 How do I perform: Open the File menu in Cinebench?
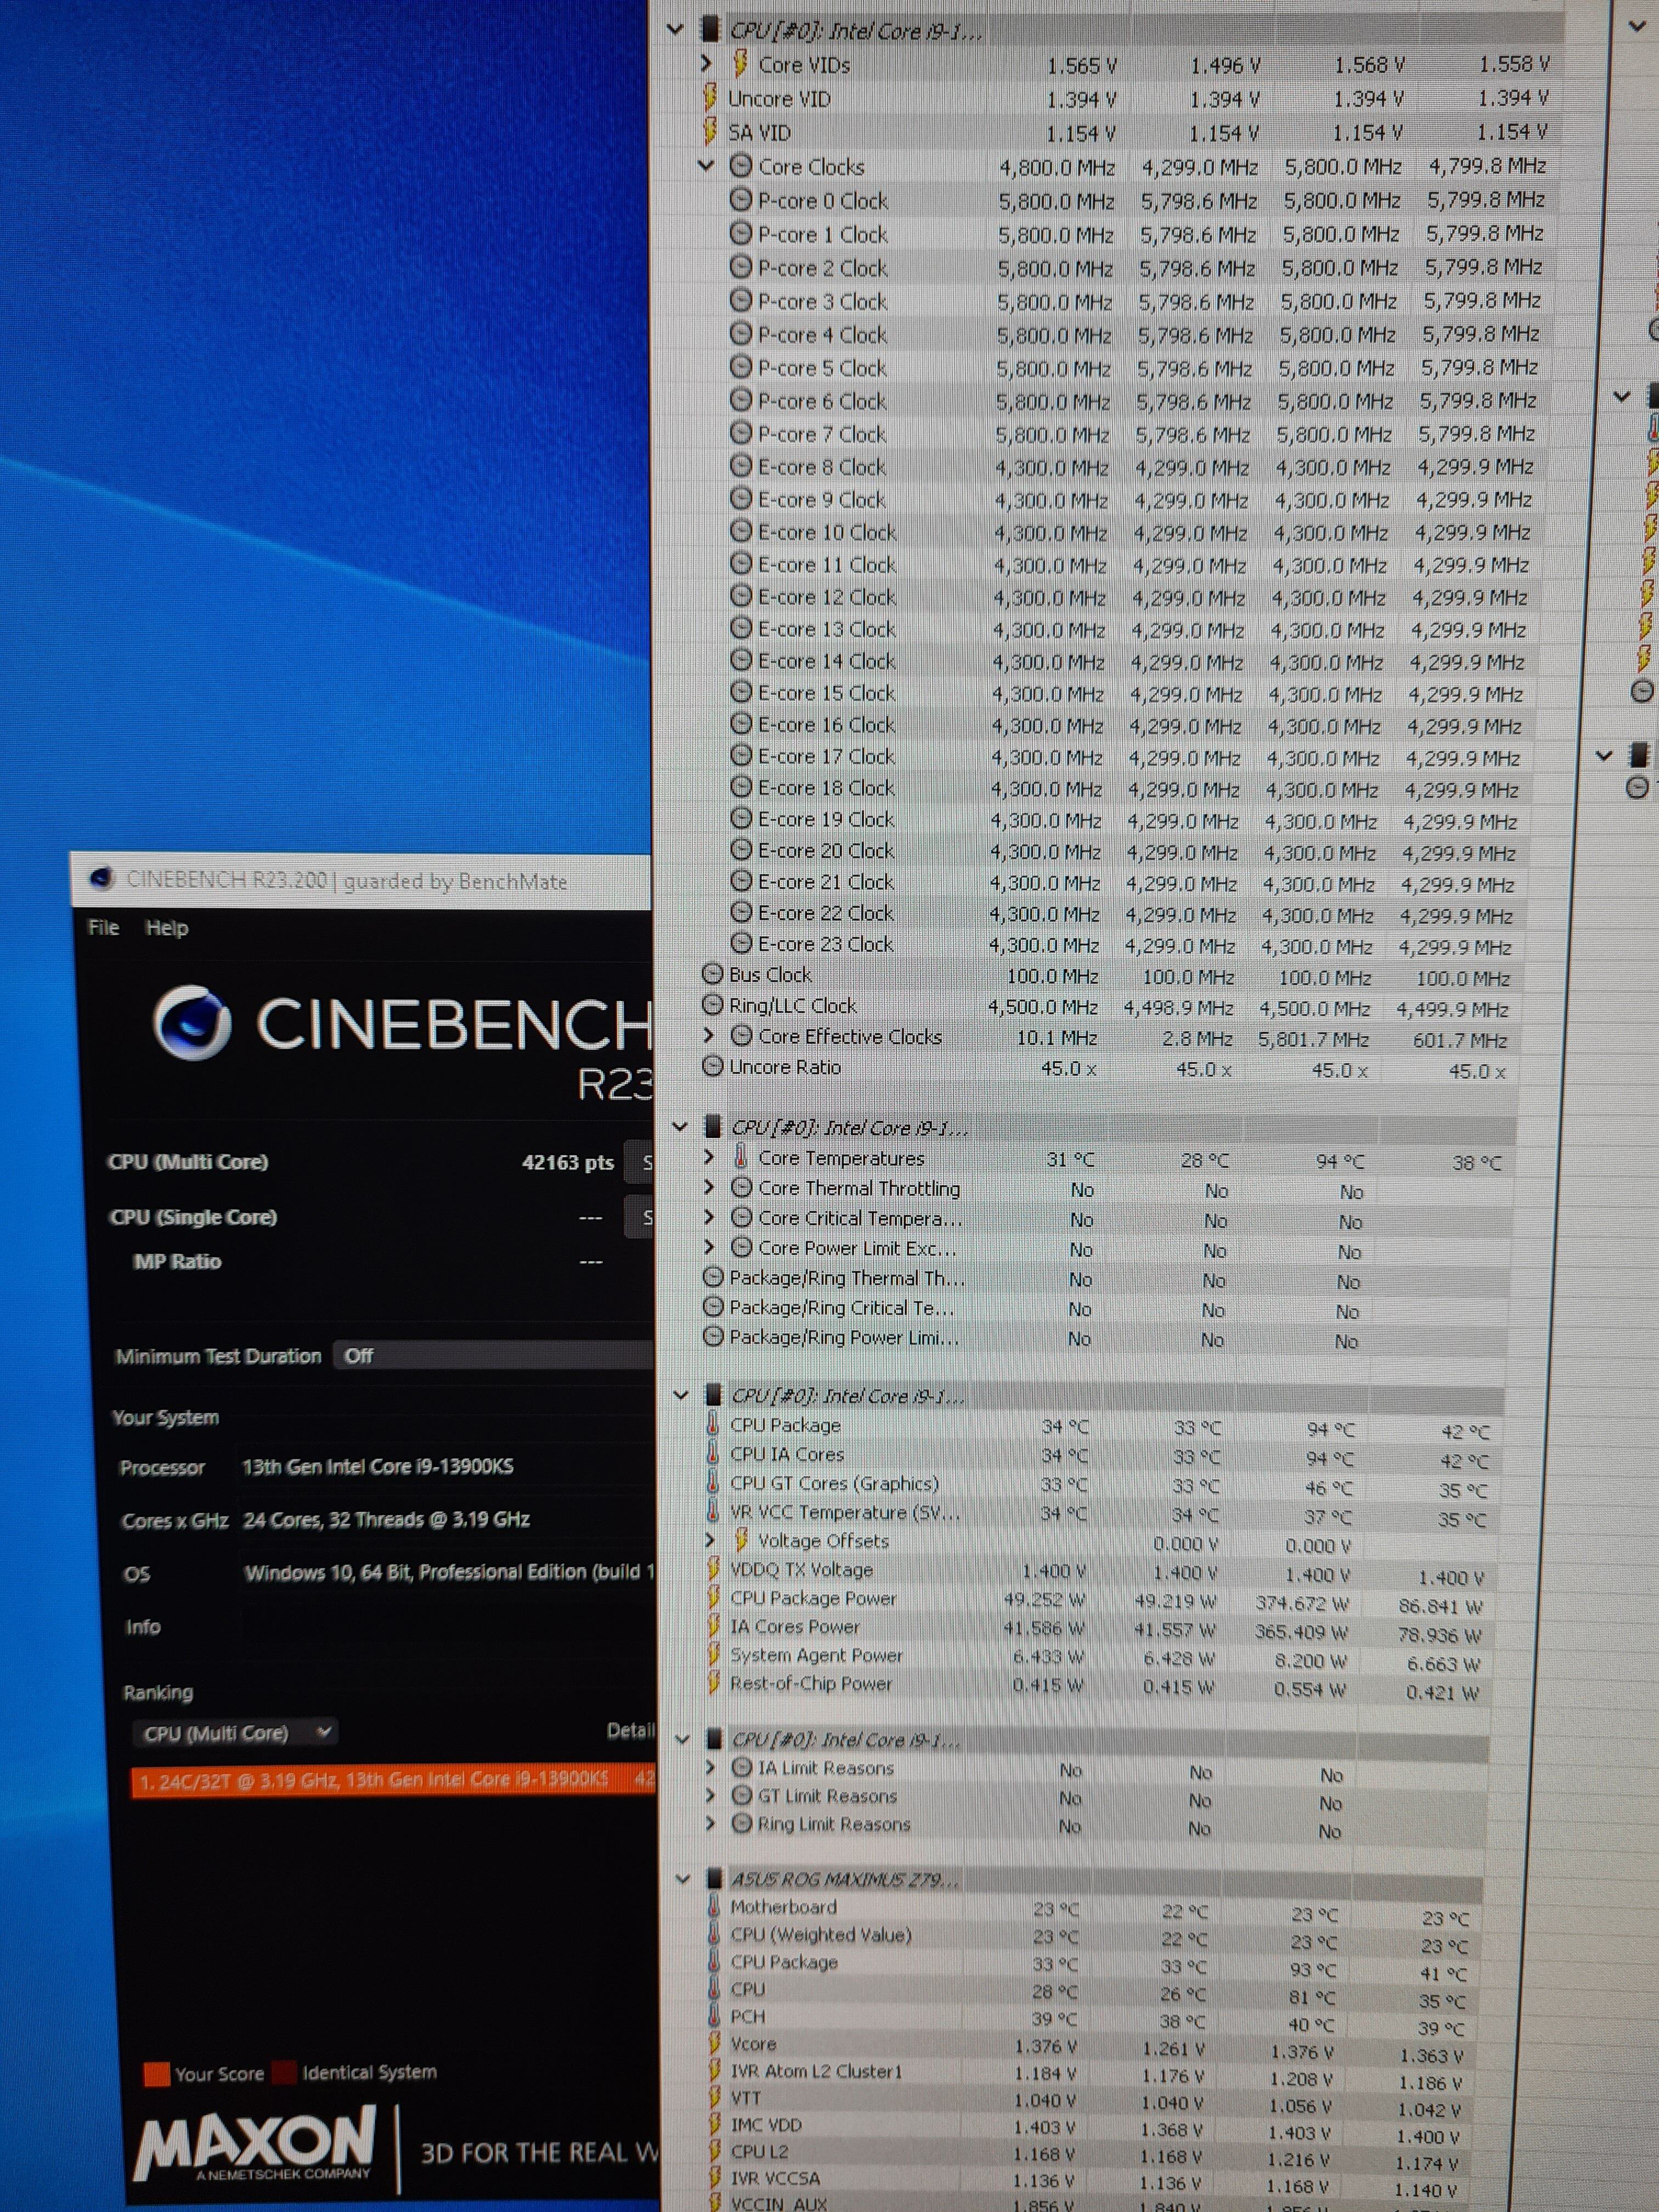pos(103,927)
